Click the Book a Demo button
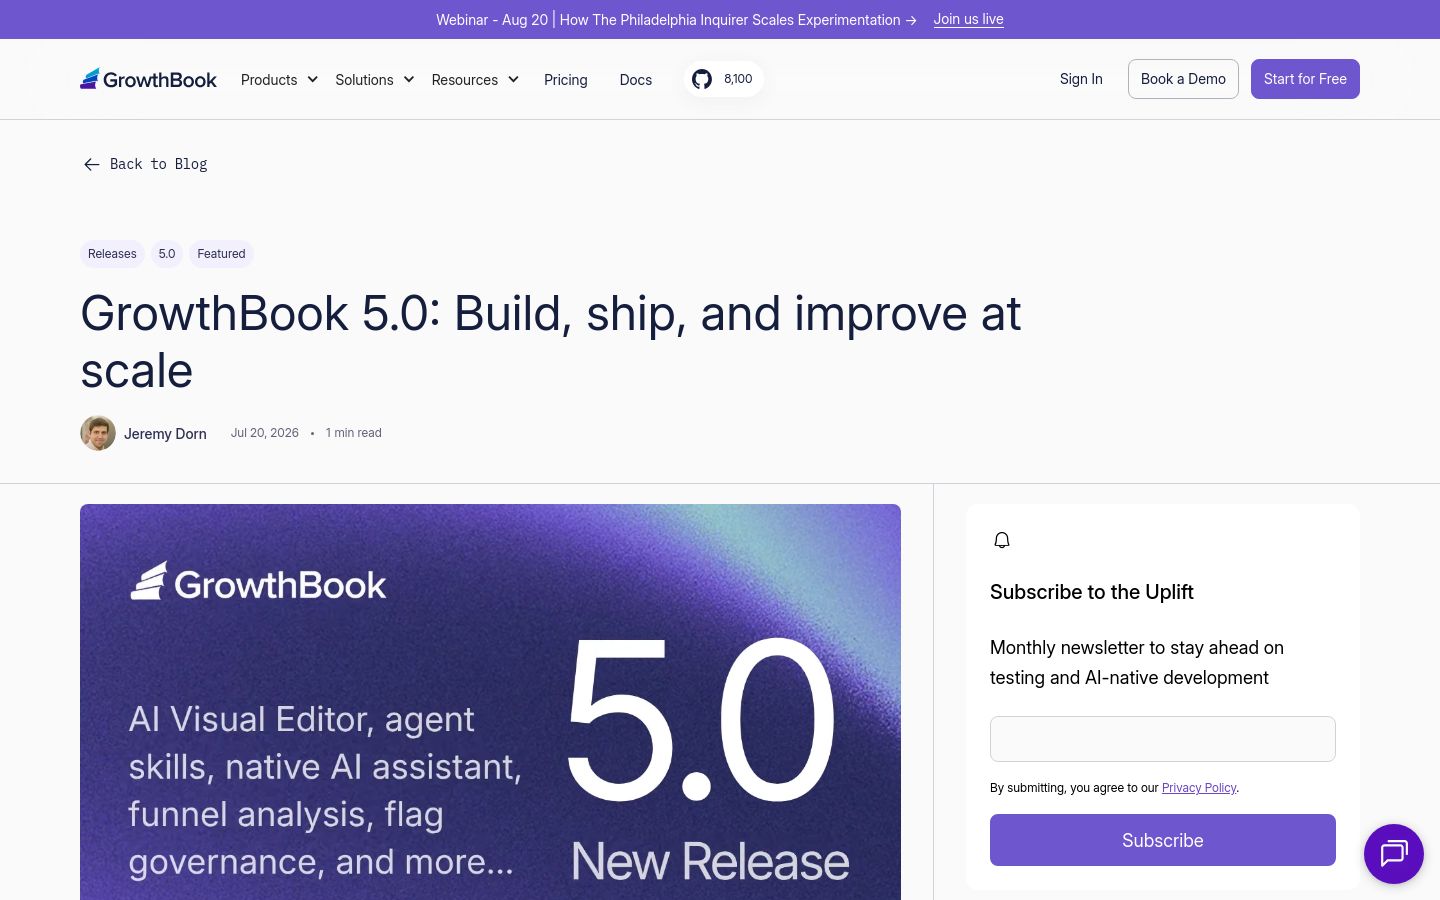 pyautogui.click(x=1183, y=79)
